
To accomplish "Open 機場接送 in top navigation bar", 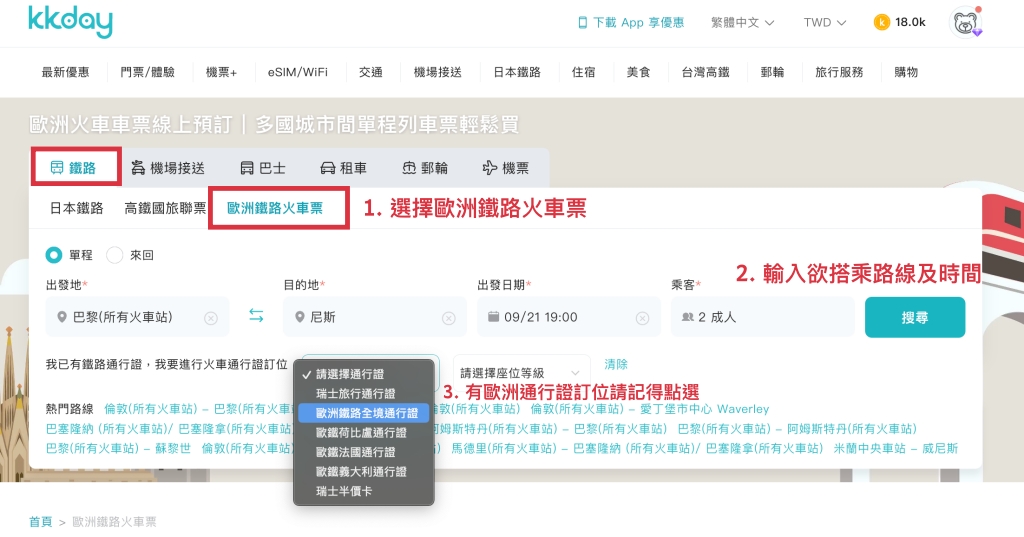I will [438, 73].
